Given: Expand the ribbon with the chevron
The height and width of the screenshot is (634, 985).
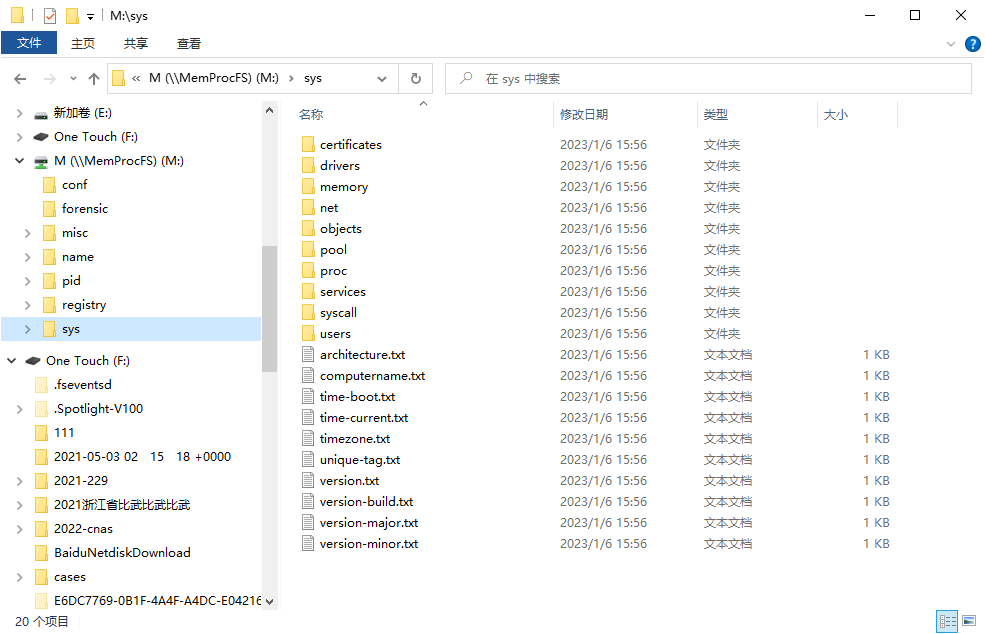Looking at the screenshot, I should 950,44.
